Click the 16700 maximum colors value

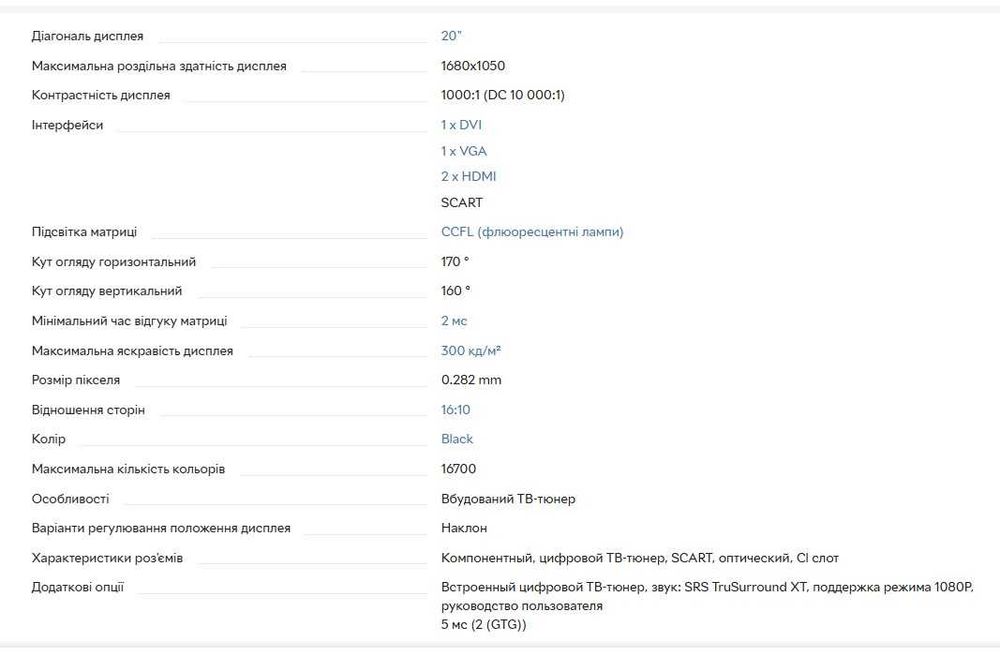coord(458,469)
